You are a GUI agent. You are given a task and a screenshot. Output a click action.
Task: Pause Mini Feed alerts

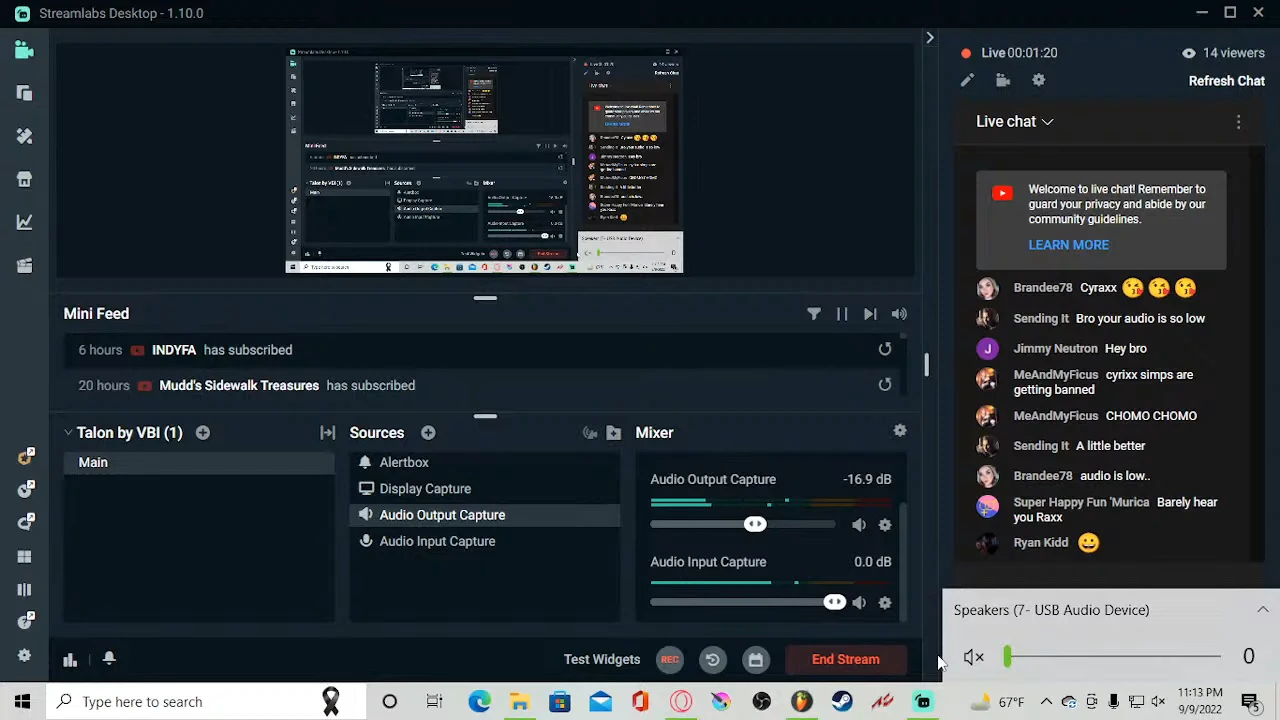tap(841, 313)
